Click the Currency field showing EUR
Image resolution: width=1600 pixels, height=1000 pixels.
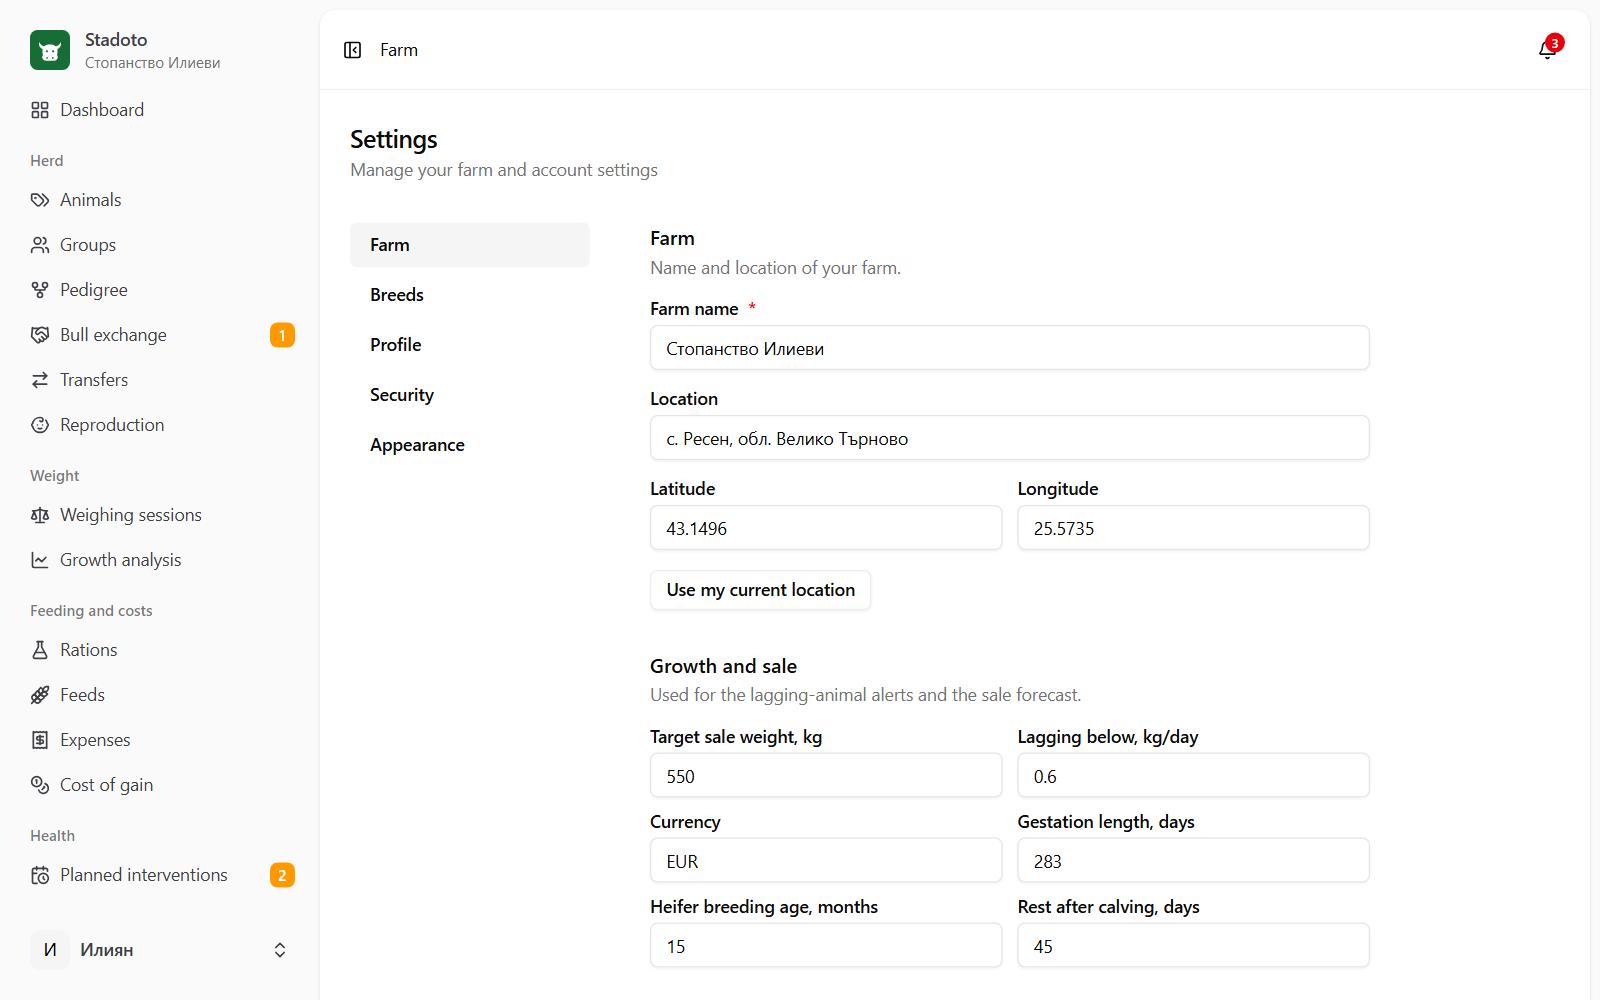tap(826, 861)
